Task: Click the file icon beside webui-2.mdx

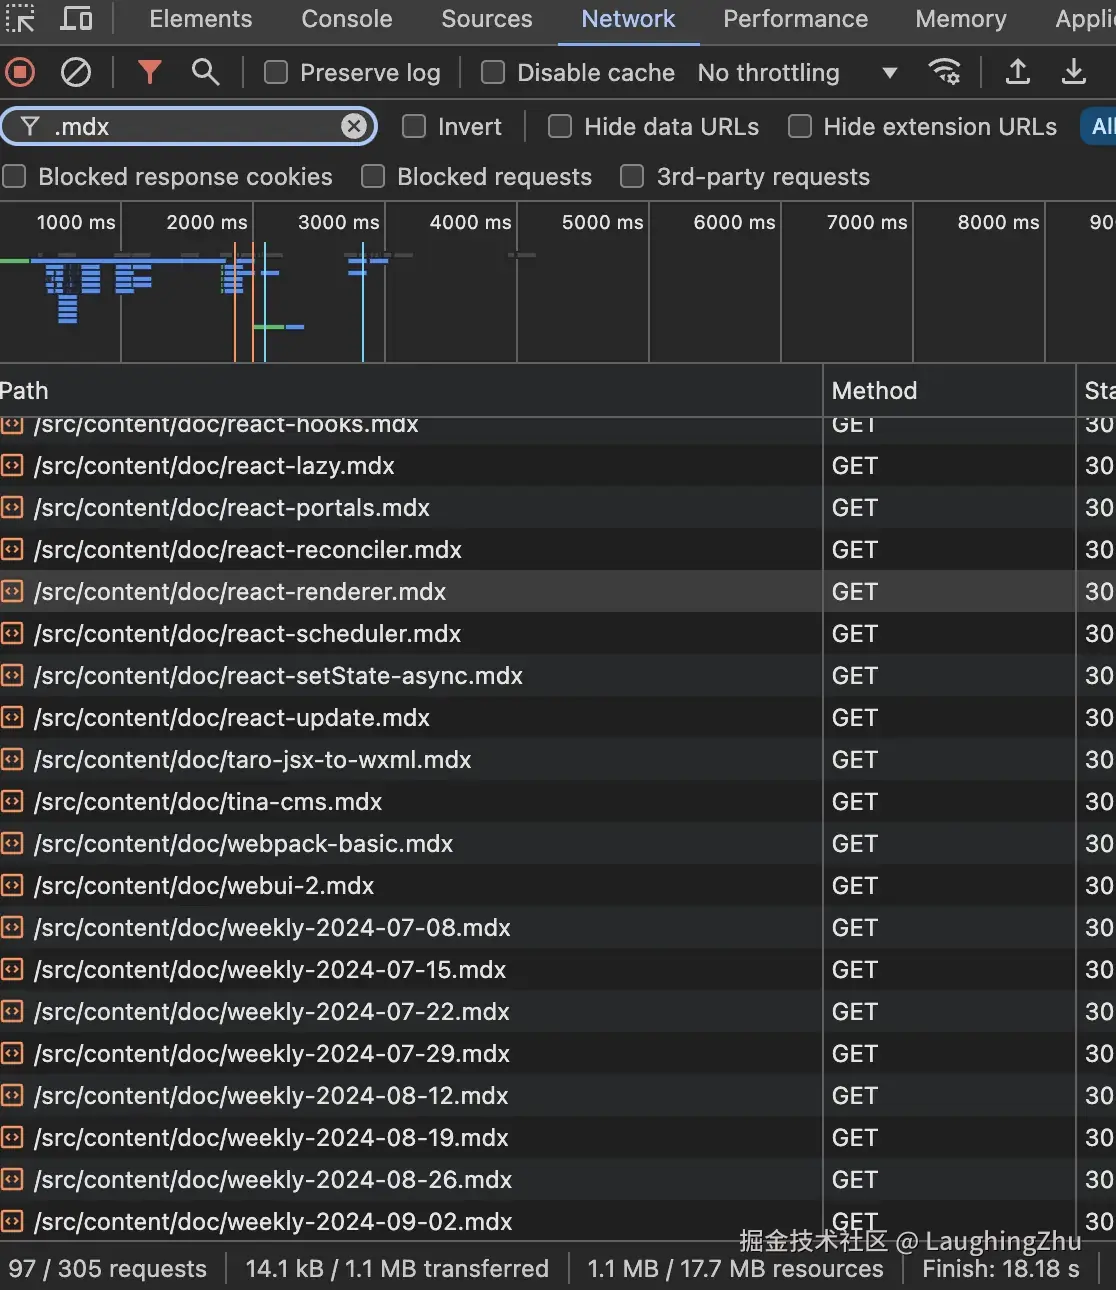Action: [x=12, y=886]
